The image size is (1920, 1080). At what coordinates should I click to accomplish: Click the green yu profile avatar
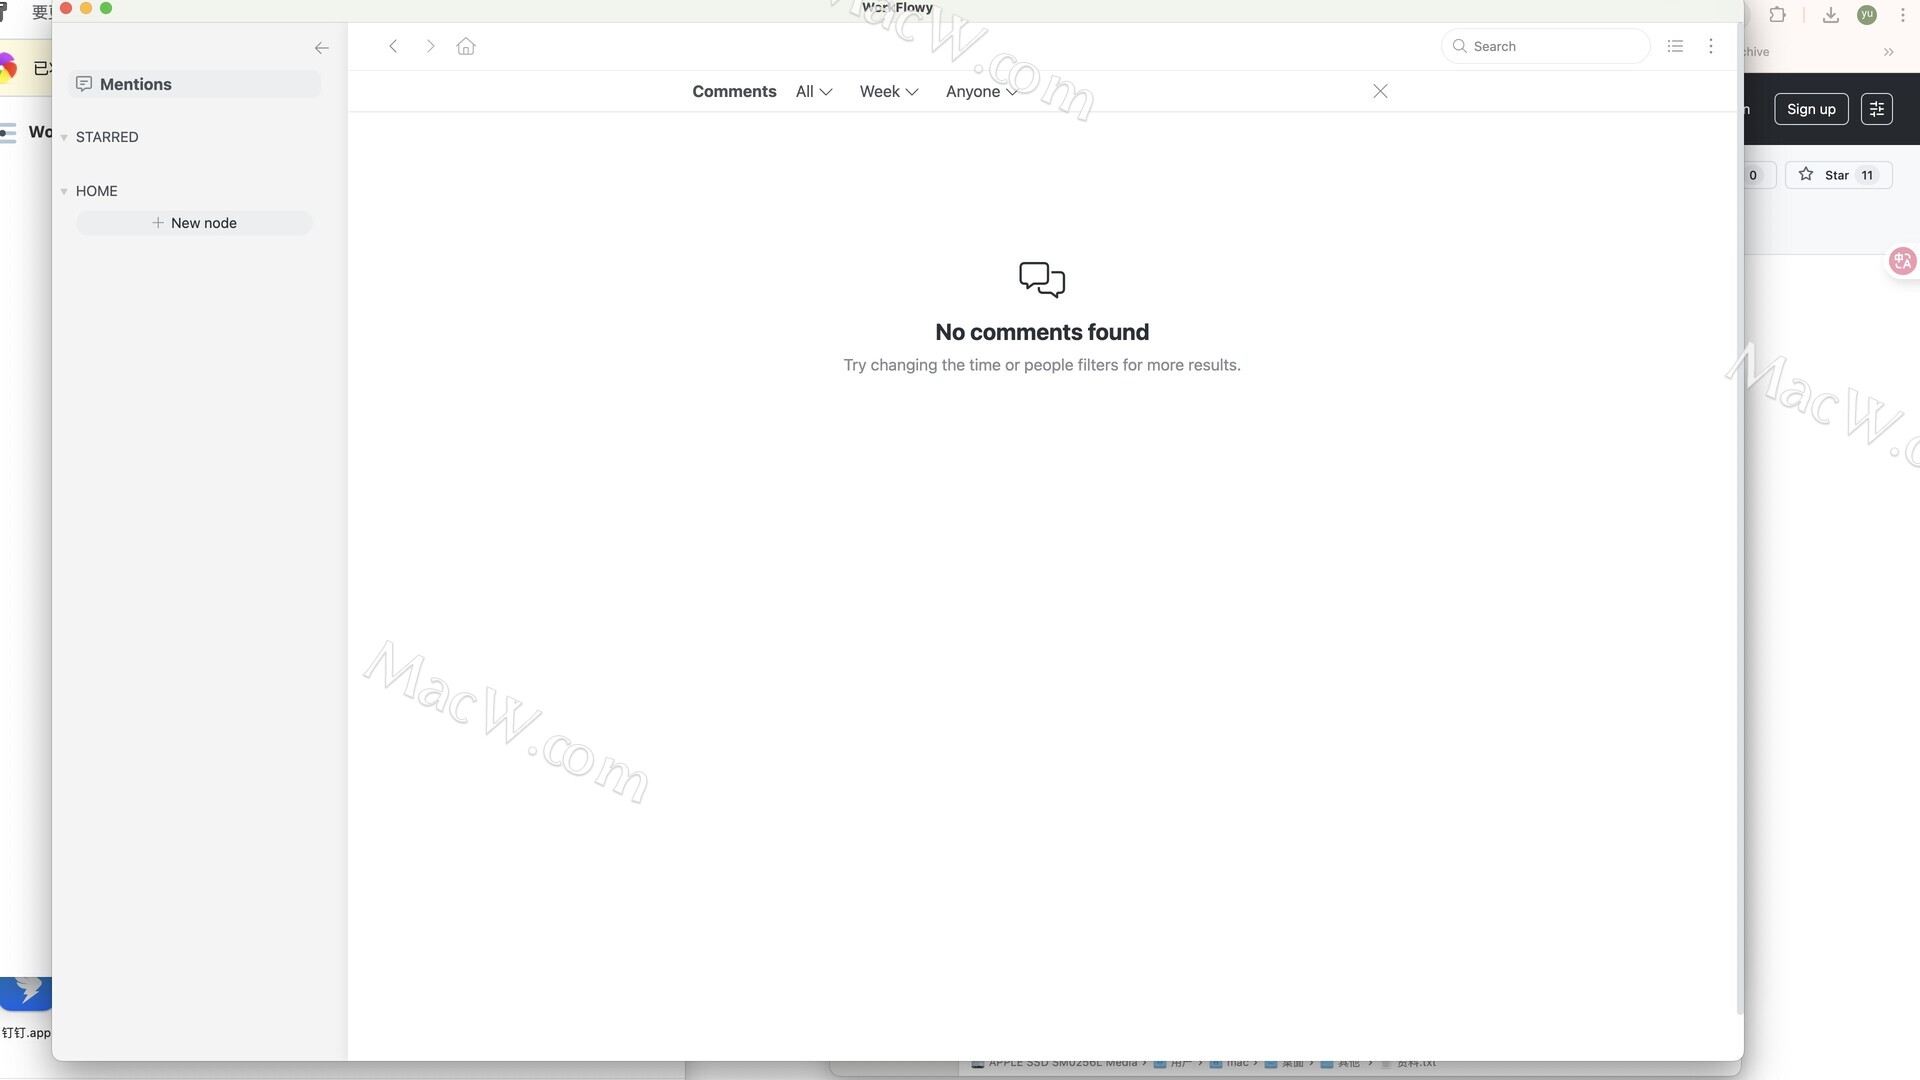click(x=1867, y=15)
